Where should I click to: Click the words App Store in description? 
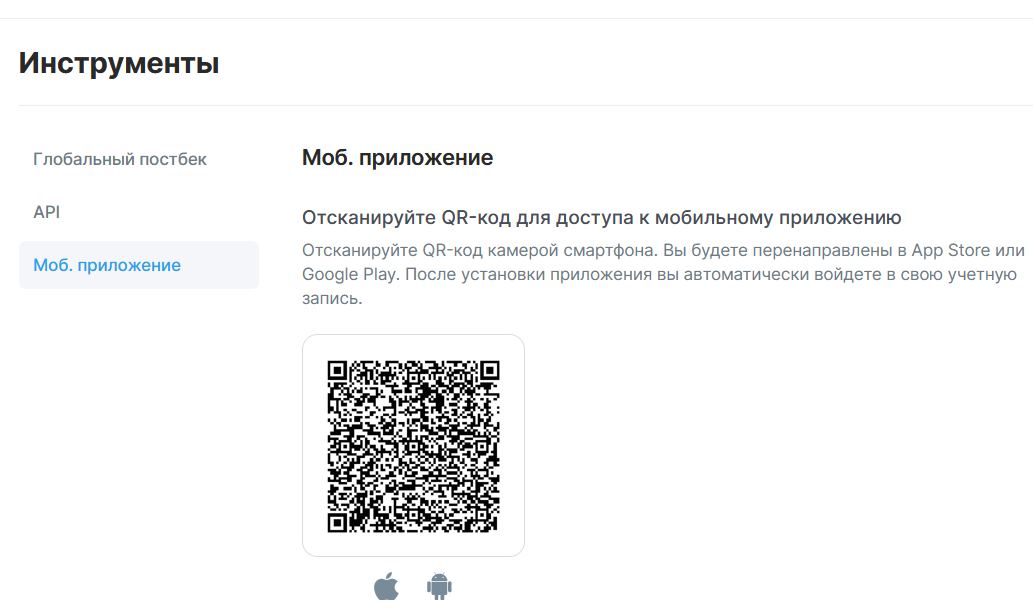point(951,250)
